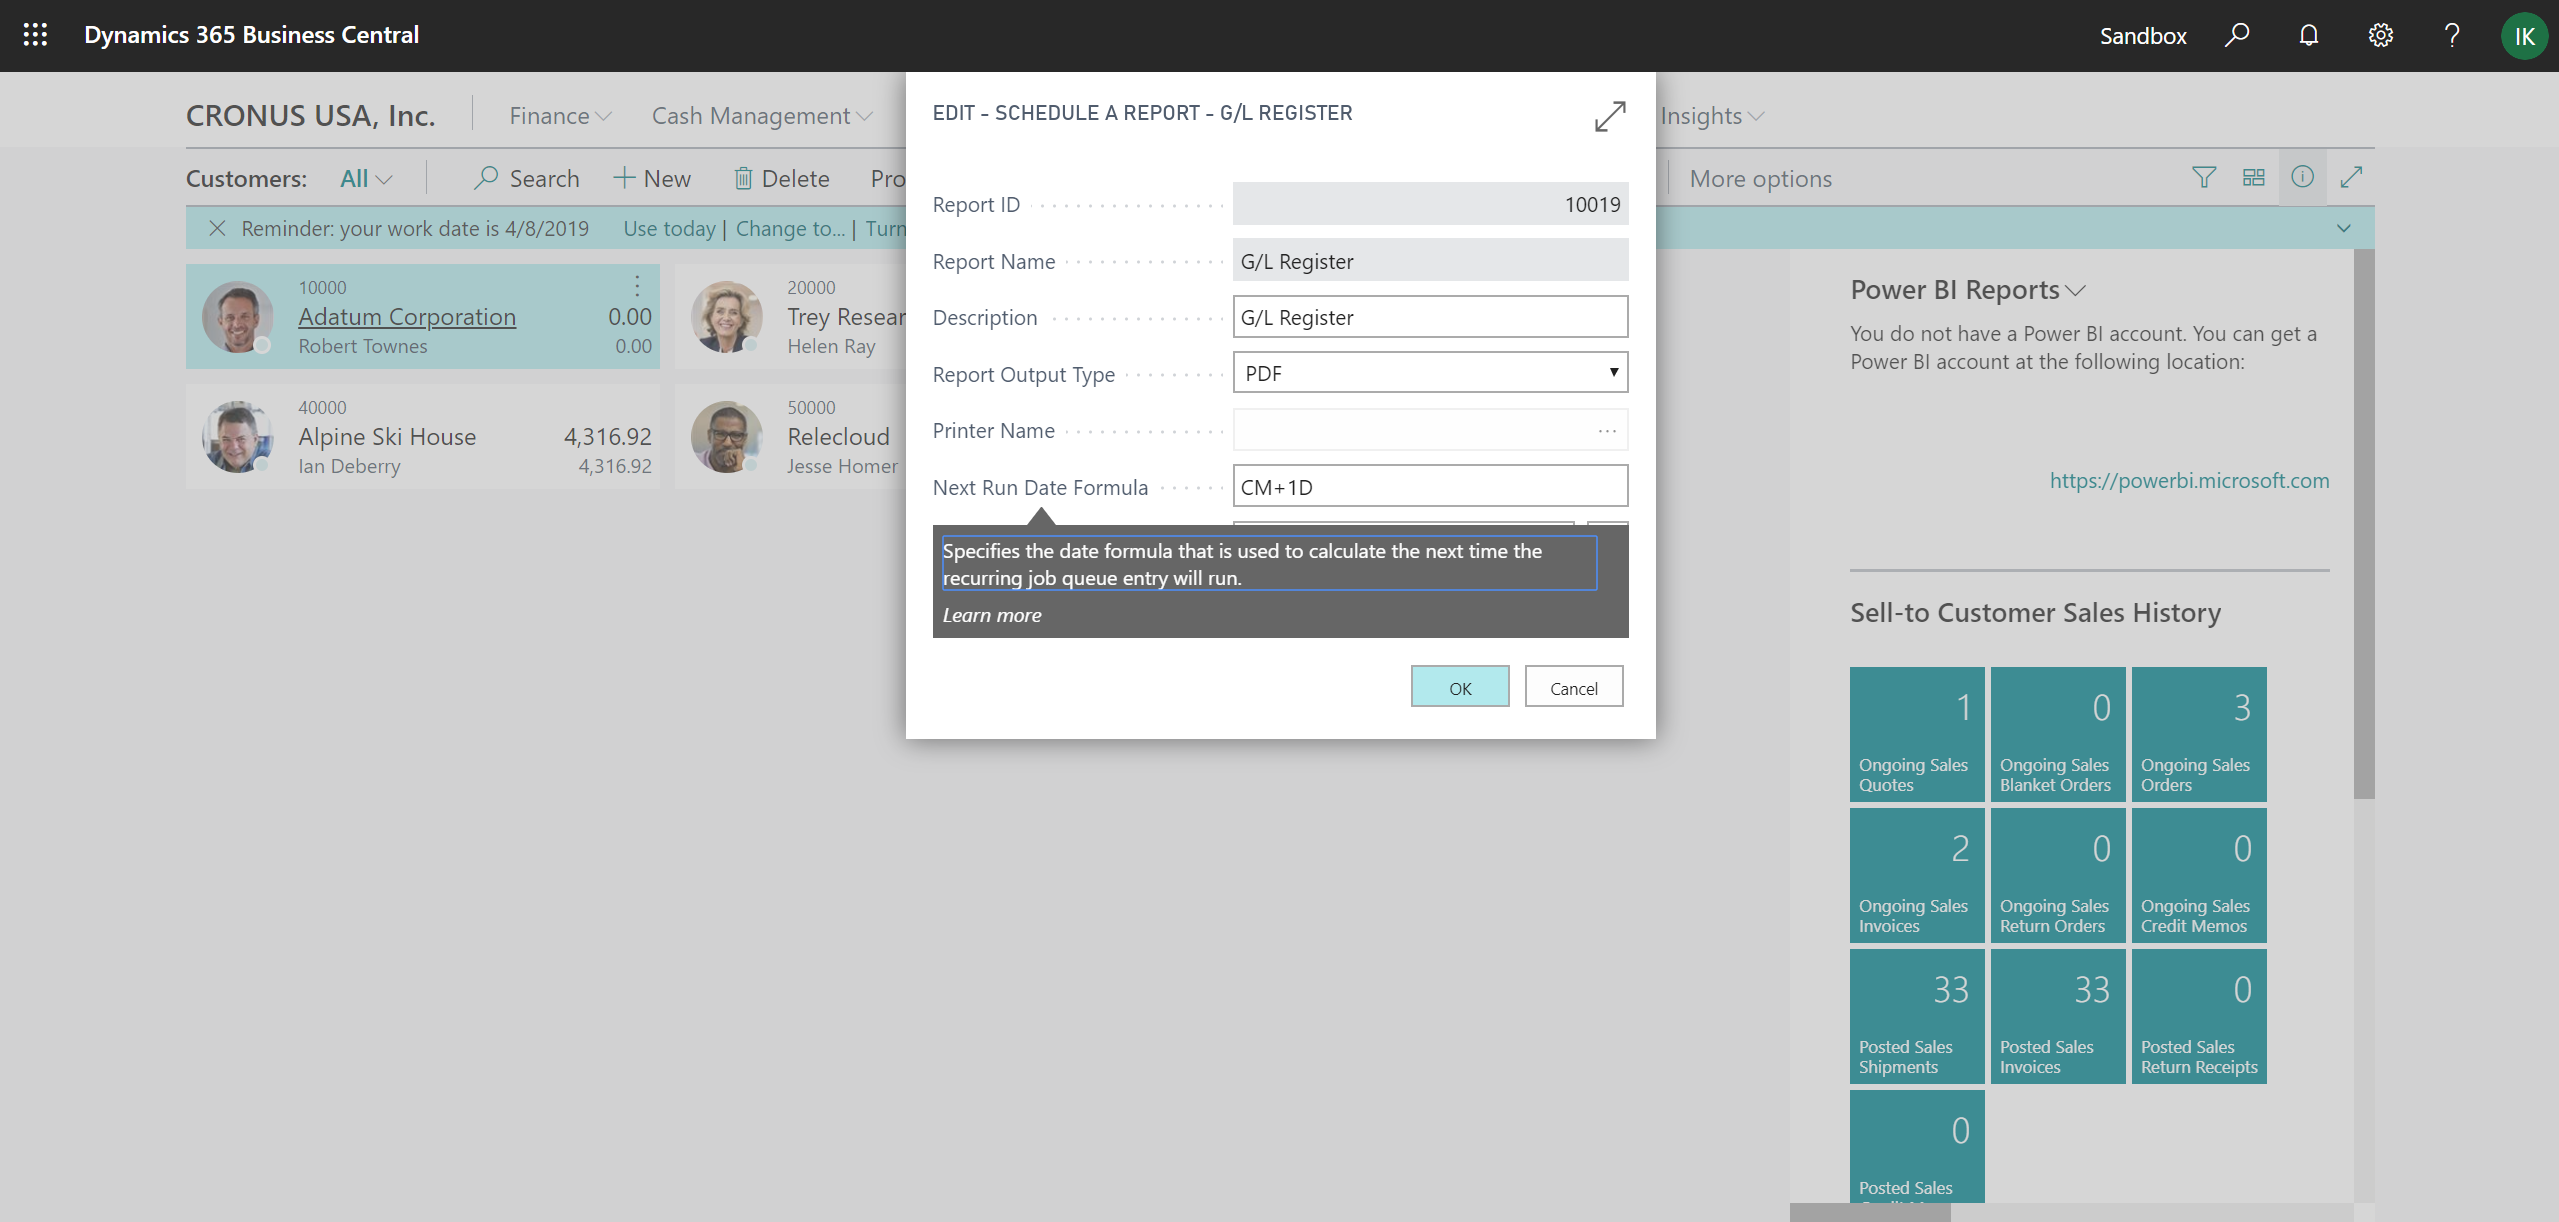Image resolution: width=2559 pixels, height=1222 pixels.
Task: Open Business Central settings gear
Action: click(x=2380, y=35)
